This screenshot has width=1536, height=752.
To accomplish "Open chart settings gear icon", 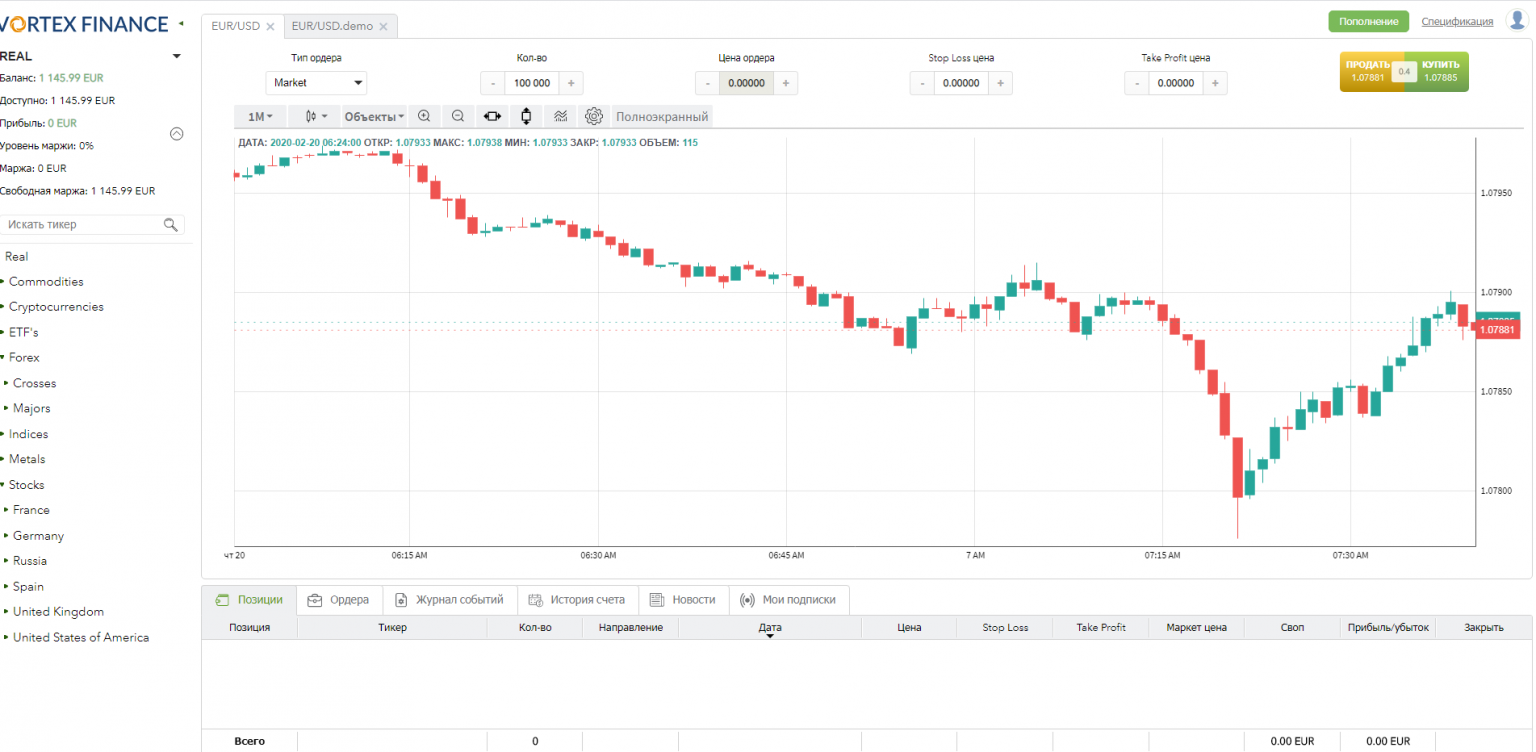I will click(594, 116).
